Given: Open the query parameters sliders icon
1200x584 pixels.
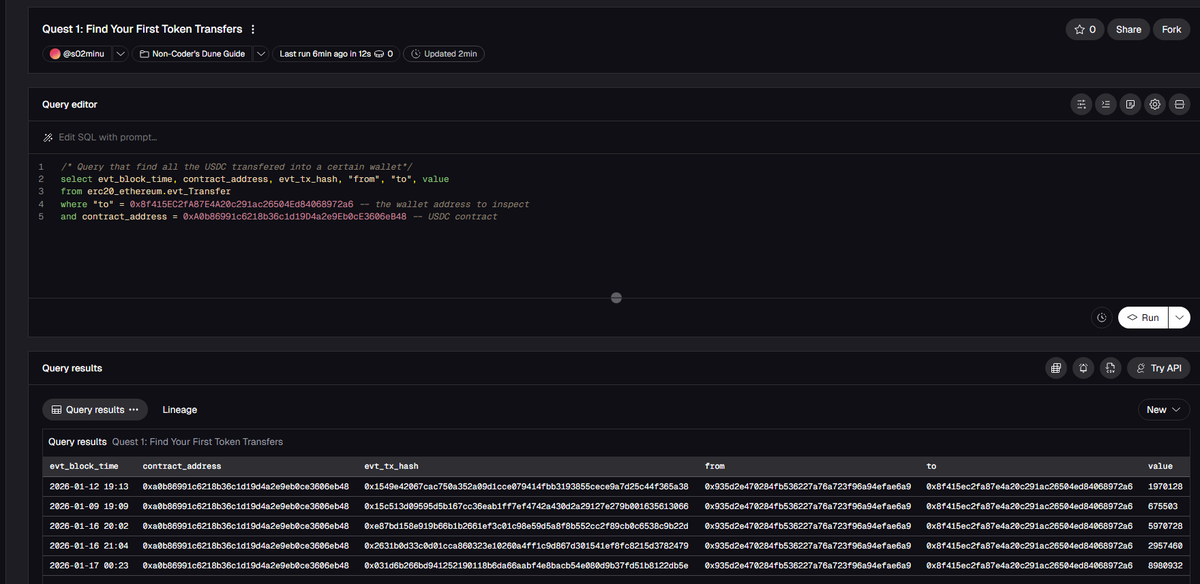Looking at the screenshot, I should [1079, 104].
